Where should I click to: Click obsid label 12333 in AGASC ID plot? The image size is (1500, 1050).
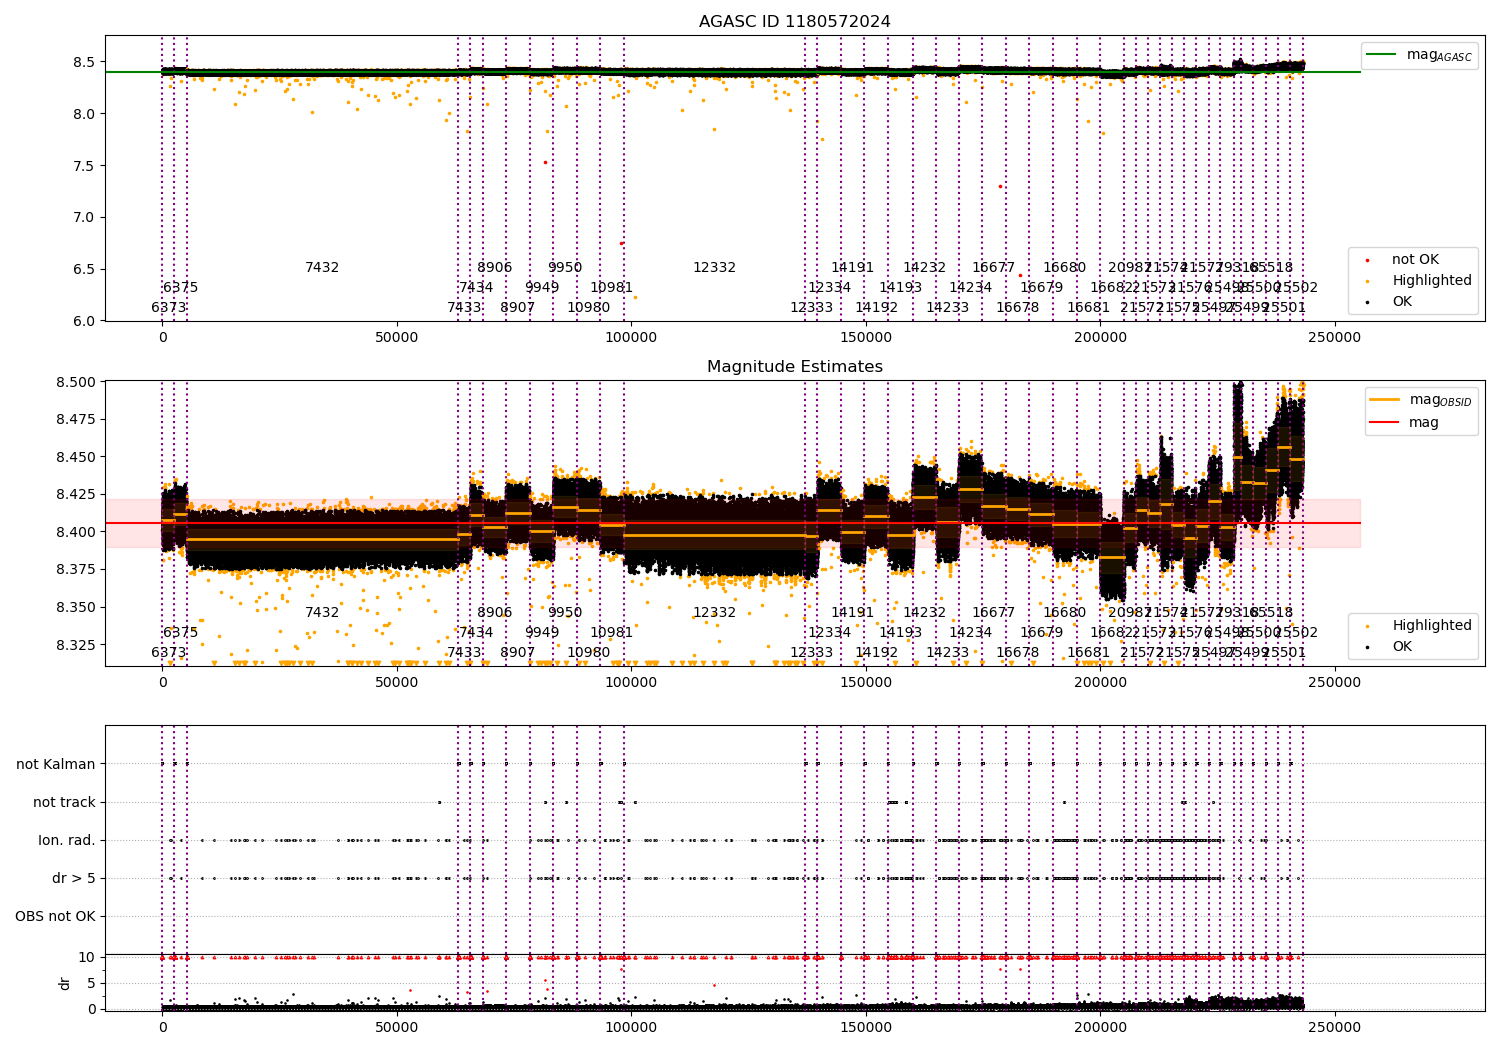(x=811, y=308)
